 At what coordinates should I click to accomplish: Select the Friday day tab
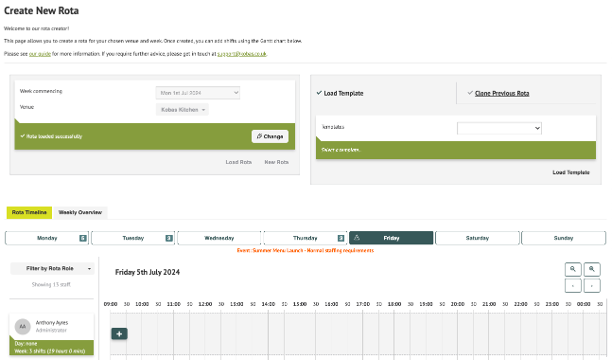[x=391, y=238]
